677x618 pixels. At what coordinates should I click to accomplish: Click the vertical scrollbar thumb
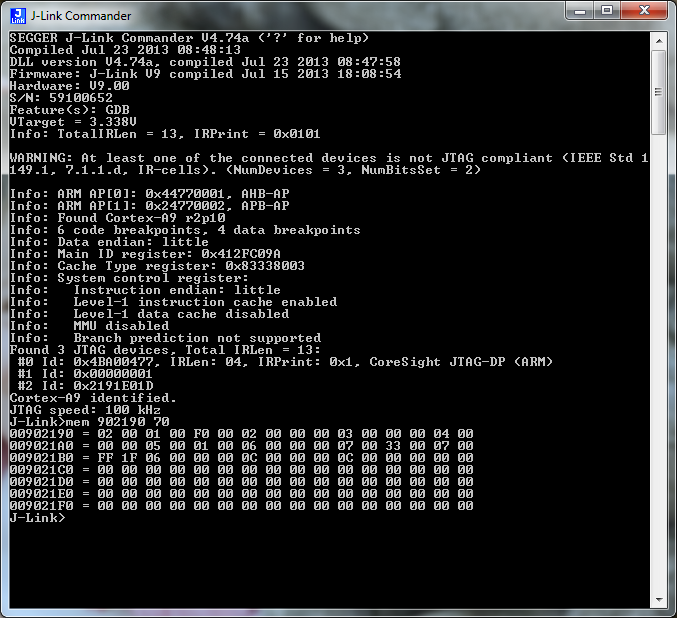(659, 92)
